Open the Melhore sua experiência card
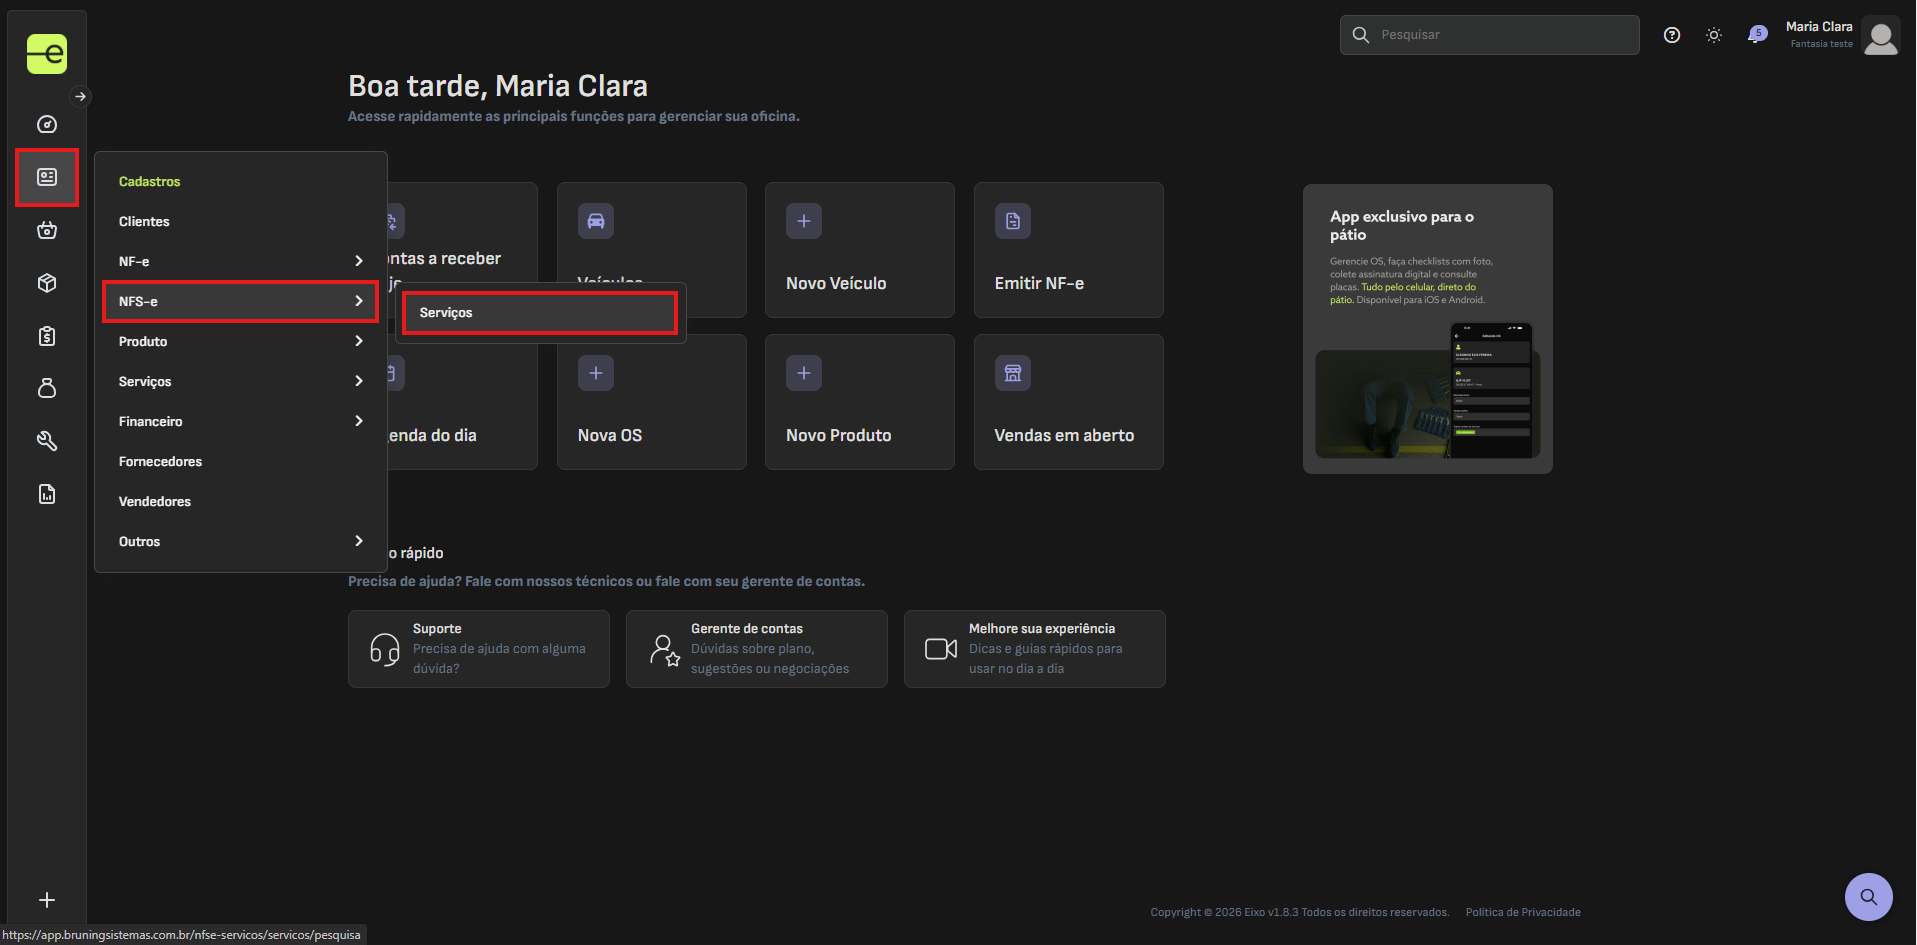Image resolution: width=1917 pixels, height=945 pixels. tap(1035, 649)
